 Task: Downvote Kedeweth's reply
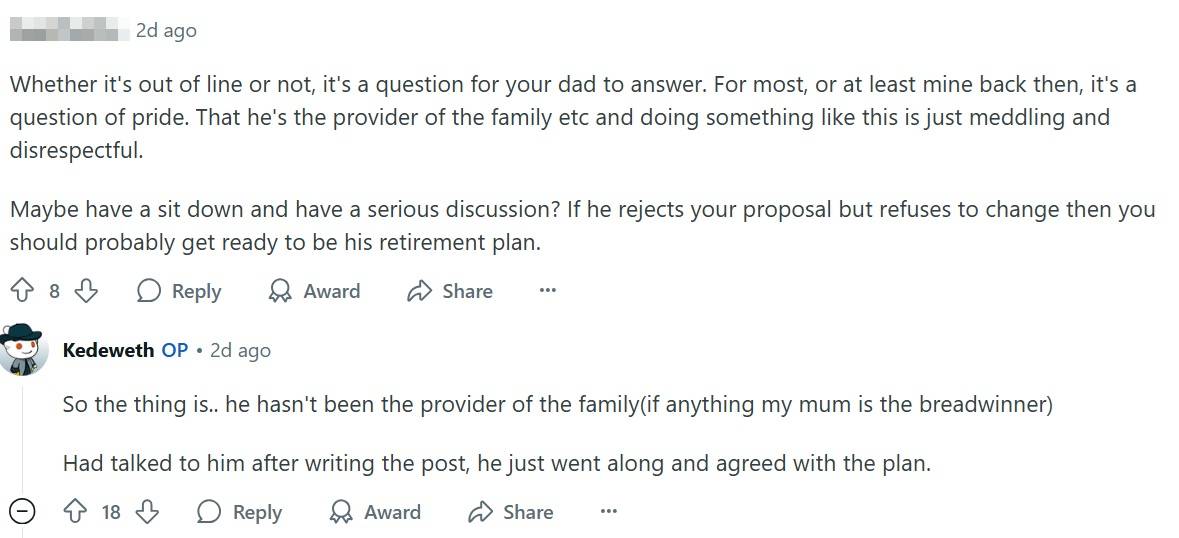pyautogui.click(x=147, y=512)
